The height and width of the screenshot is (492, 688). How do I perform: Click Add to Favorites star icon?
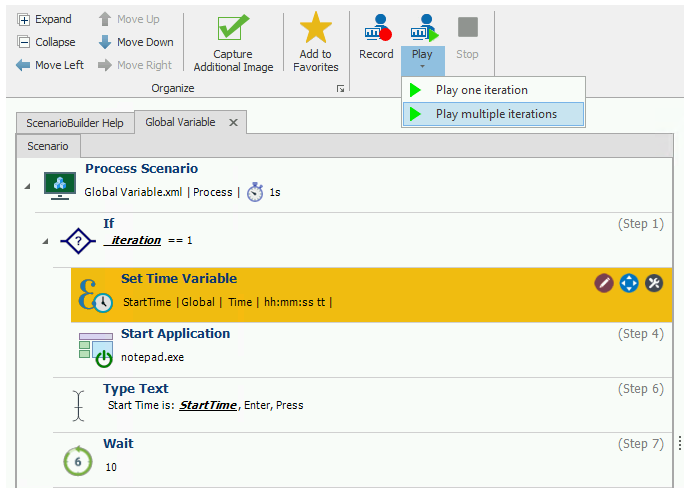pyautogui.click(x=315, y=27)
